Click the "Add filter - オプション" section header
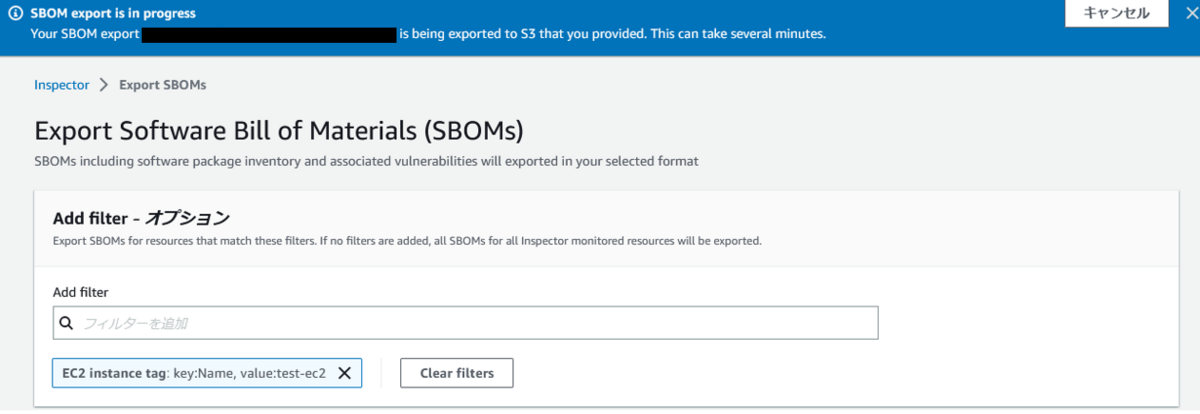 pyautogui.click(x=141, y=217)
